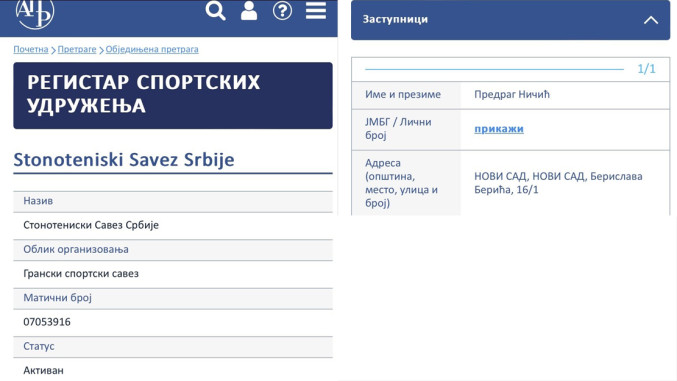Select value Стонотениски Савез Србије
This screenshot has width=677, height=381.
91,225
